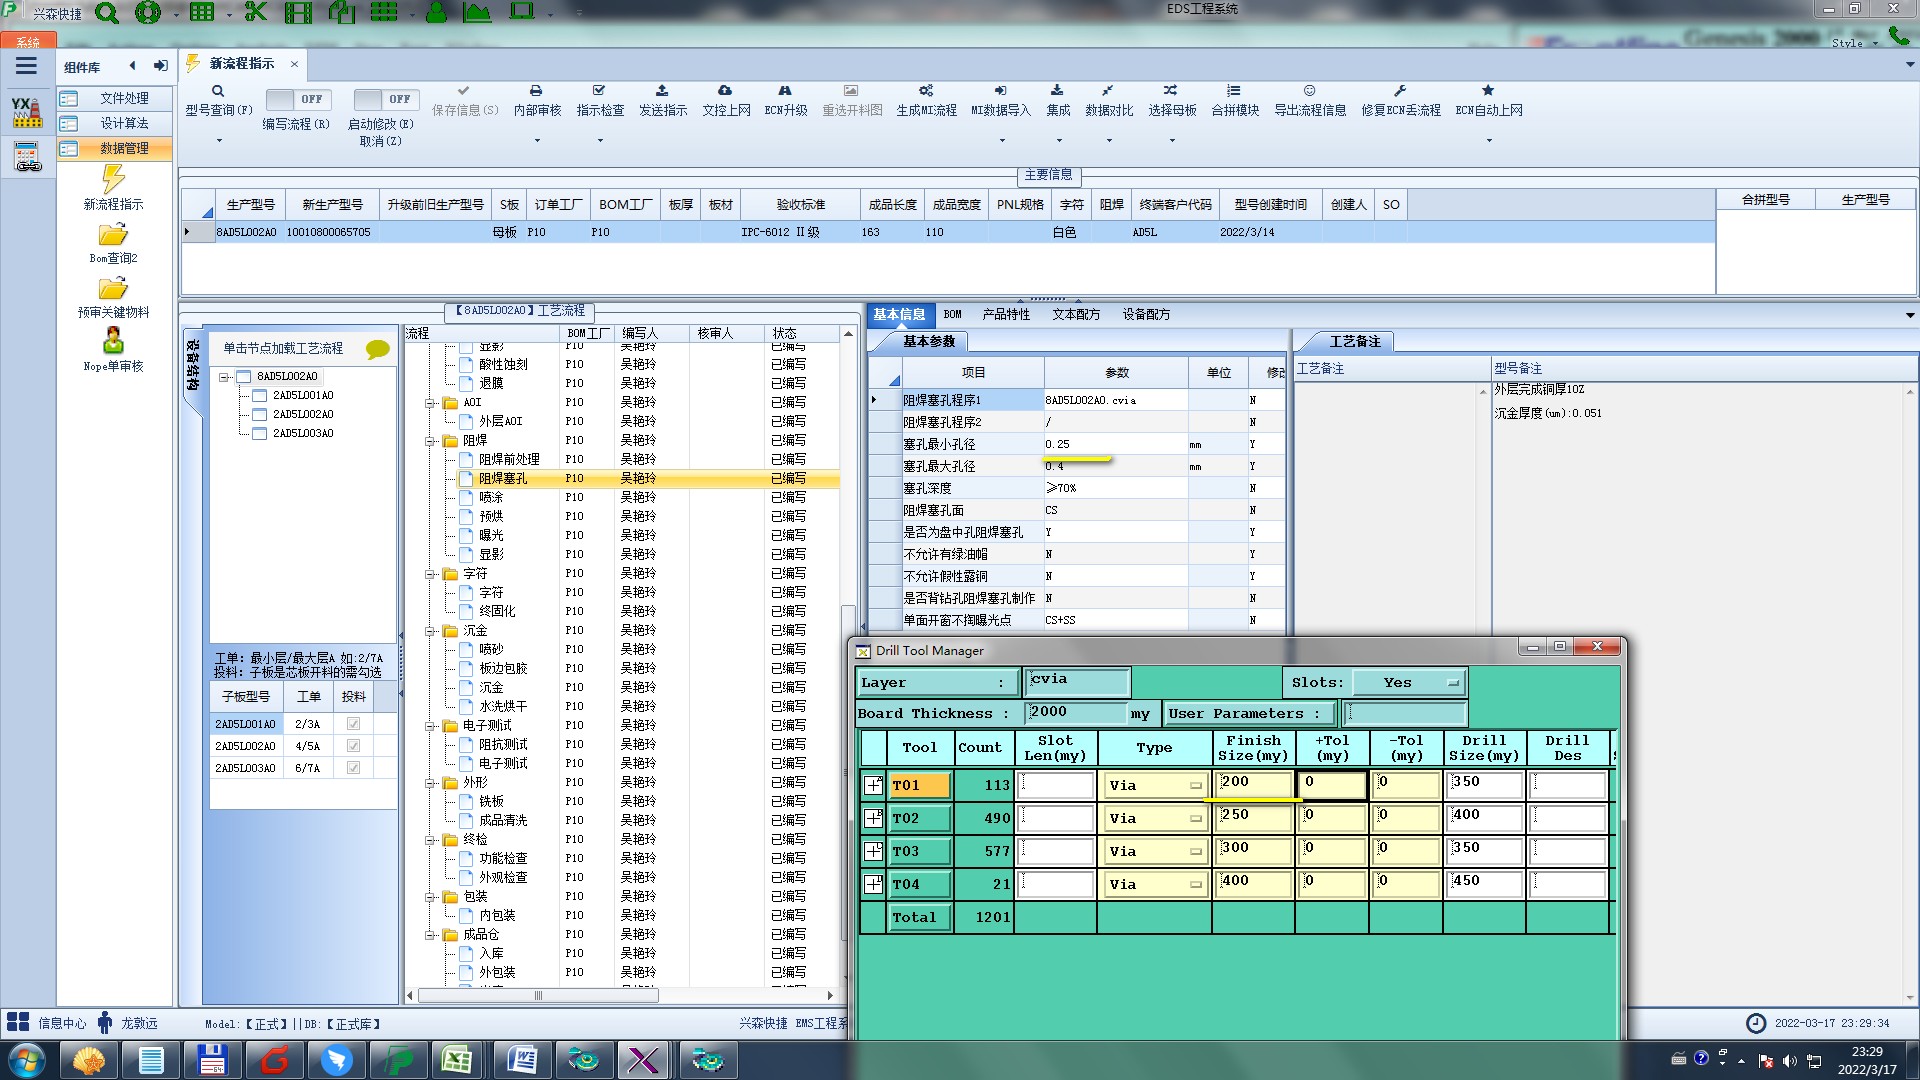Click the 内部审核 printer icon
This screenshot has height=1080, width=1920.
536,91
